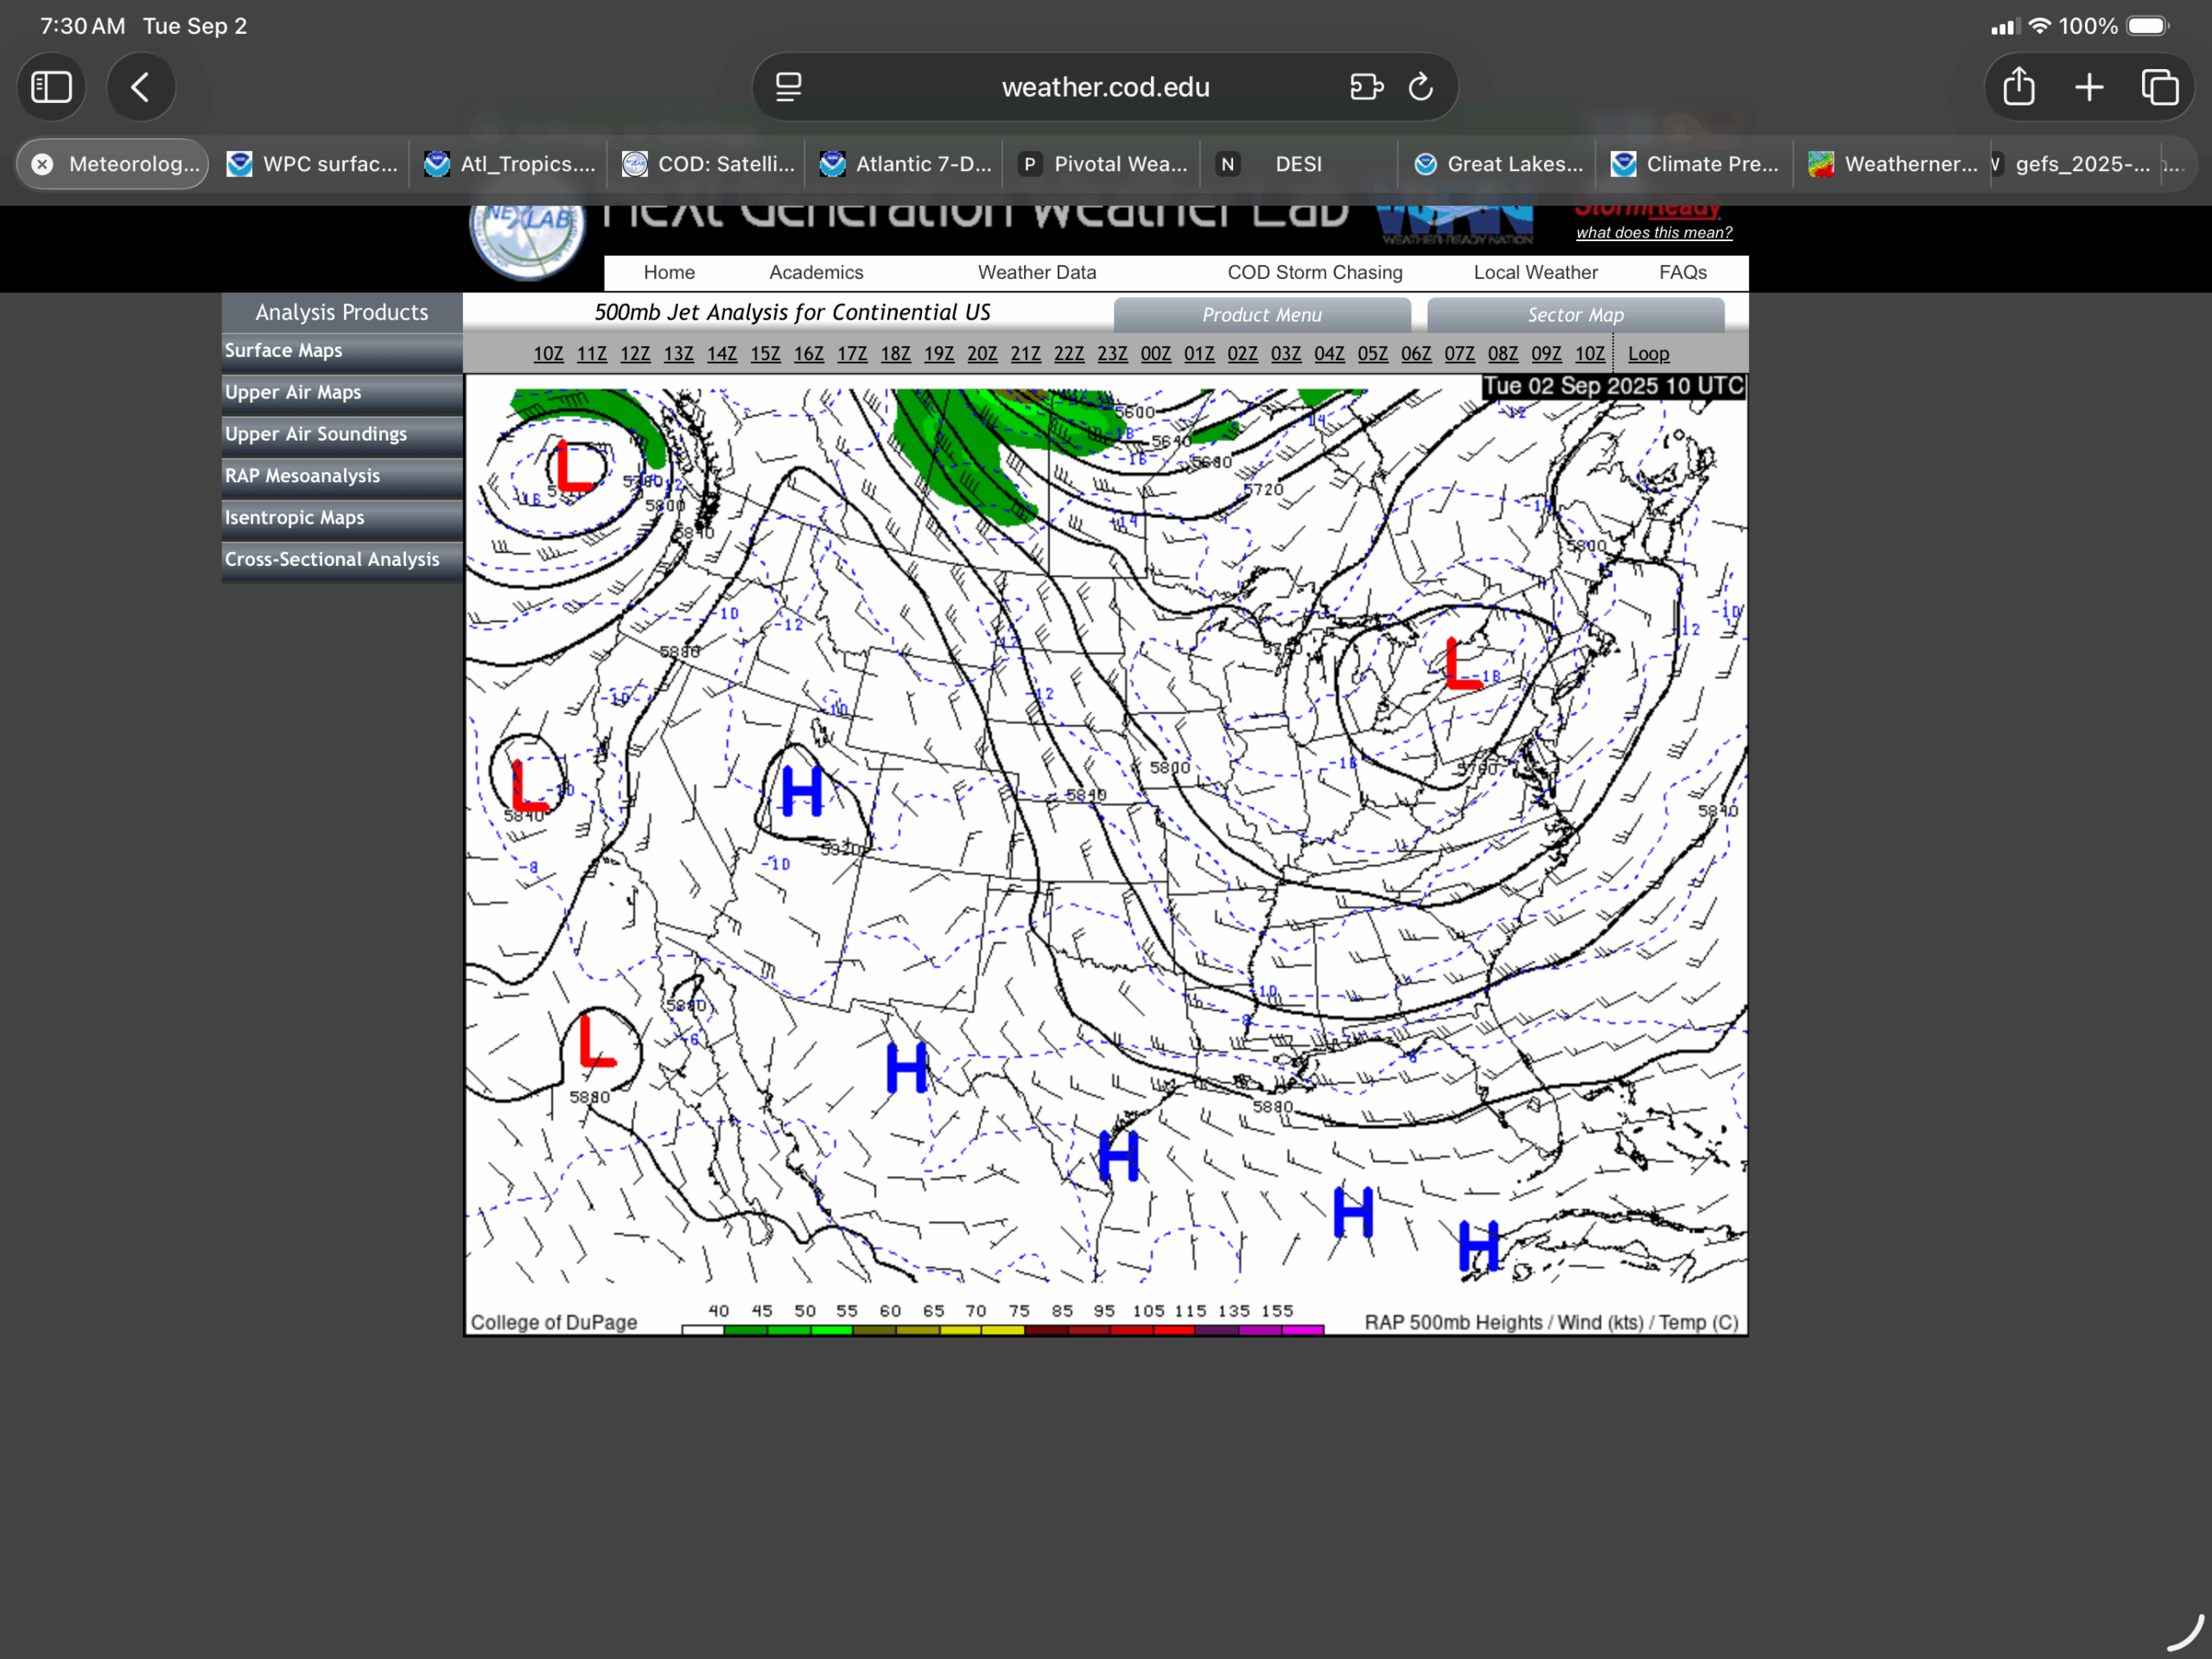Show the tab overview icon
Screen dimensions: 2212x1659
click(x=2160, y=87)
